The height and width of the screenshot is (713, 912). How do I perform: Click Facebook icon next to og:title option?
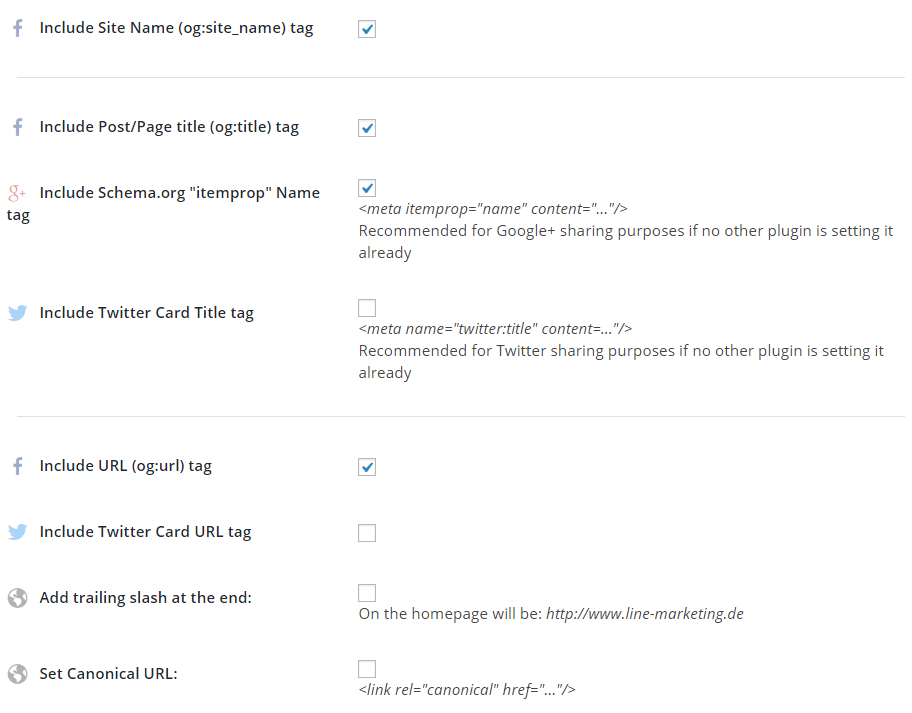pos(18,127)
